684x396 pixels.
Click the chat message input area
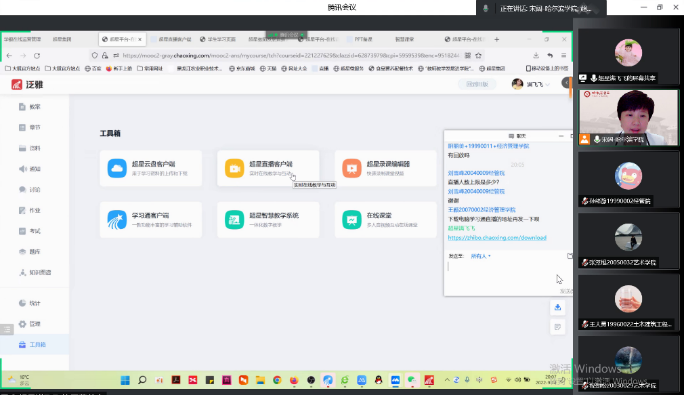point(507,274)
